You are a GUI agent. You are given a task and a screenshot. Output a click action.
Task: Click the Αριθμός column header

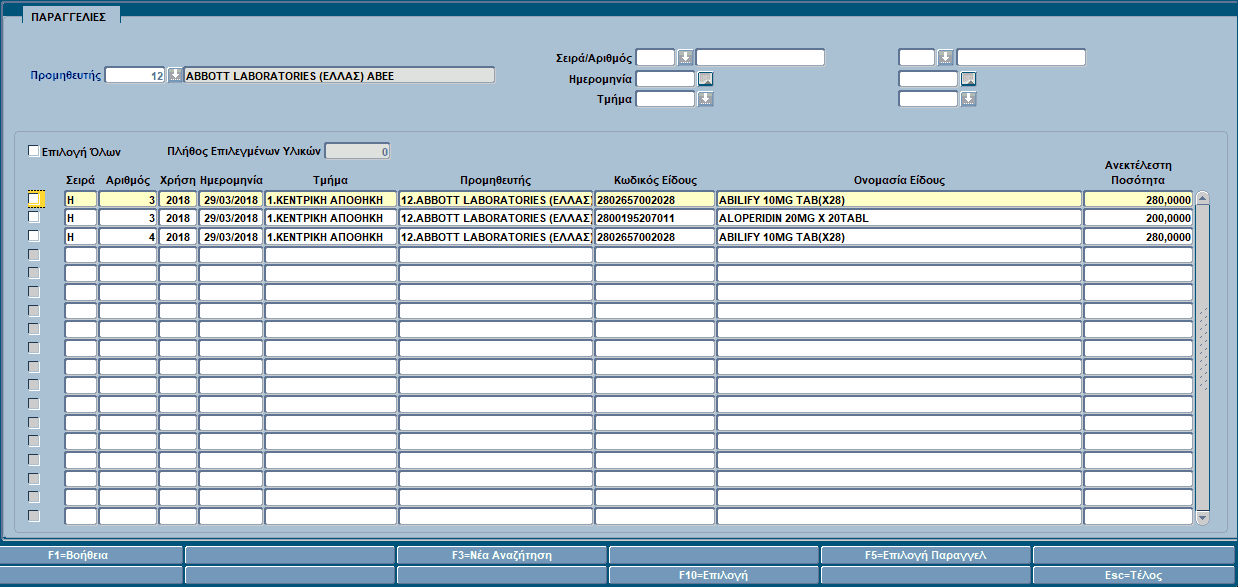[128, 181]
